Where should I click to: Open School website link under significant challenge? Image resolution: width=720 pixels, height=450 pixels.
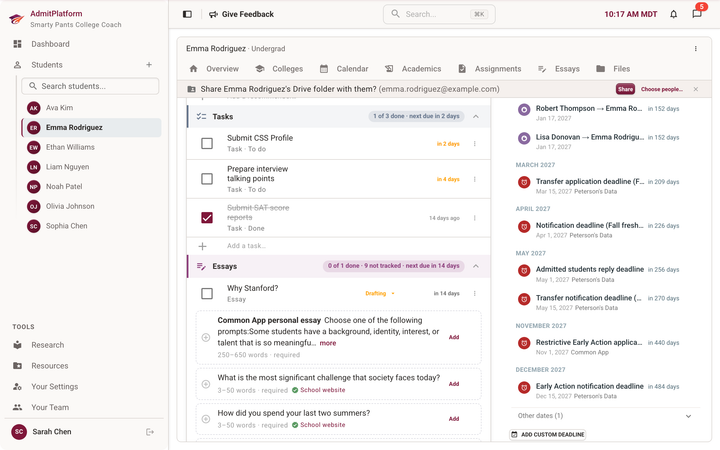pos(322,390)
